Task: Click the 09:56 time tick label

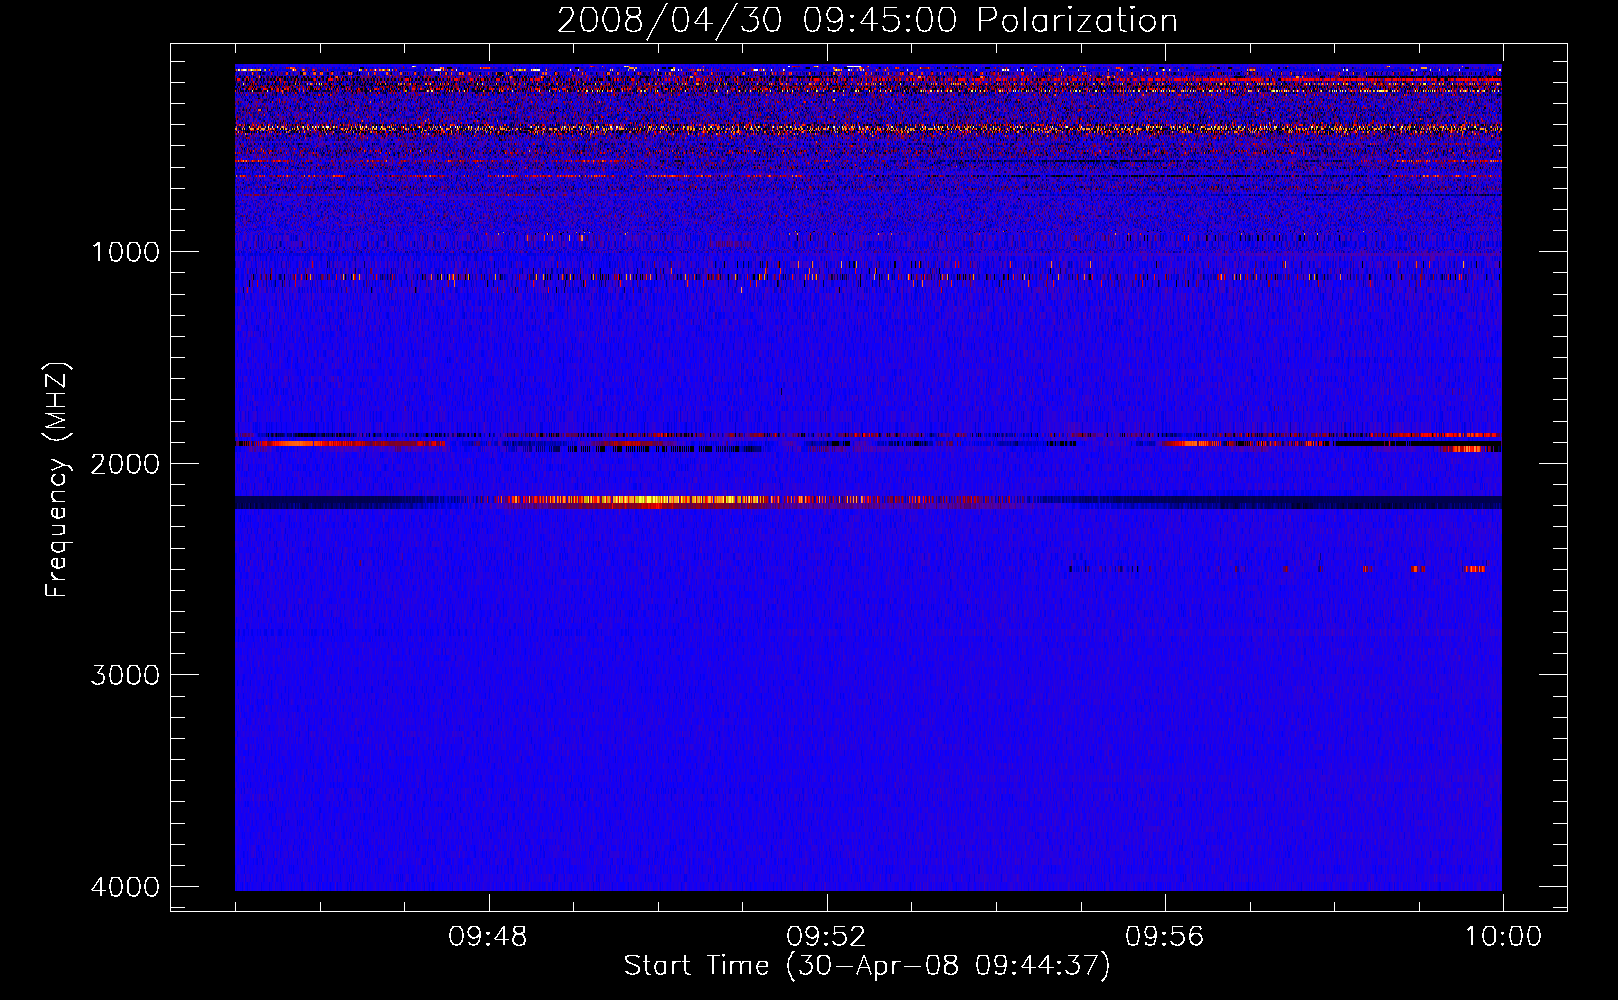Action: tap(1165, 937)
